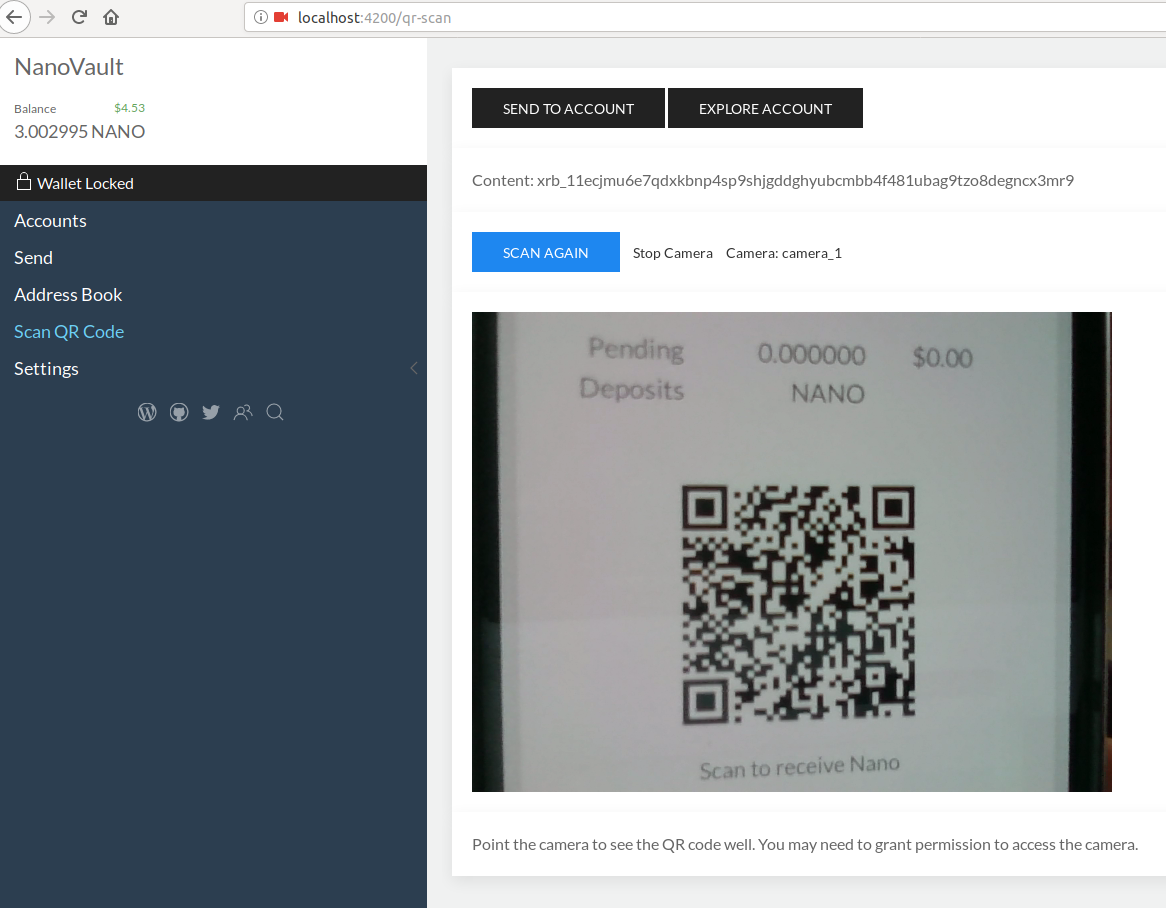Image resolution: width=1166 pixels, height=908 pixels.
Task: Click the site information circled-i icon
Action: click(x=261, y=17)
